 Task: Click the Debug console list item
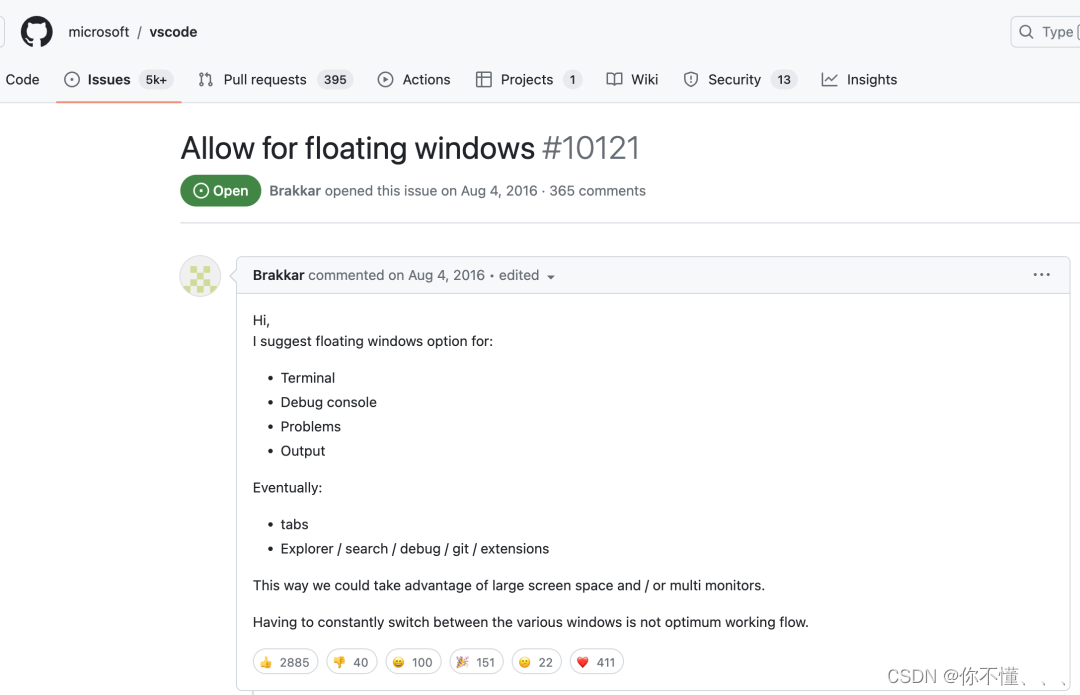pos(329,402)
